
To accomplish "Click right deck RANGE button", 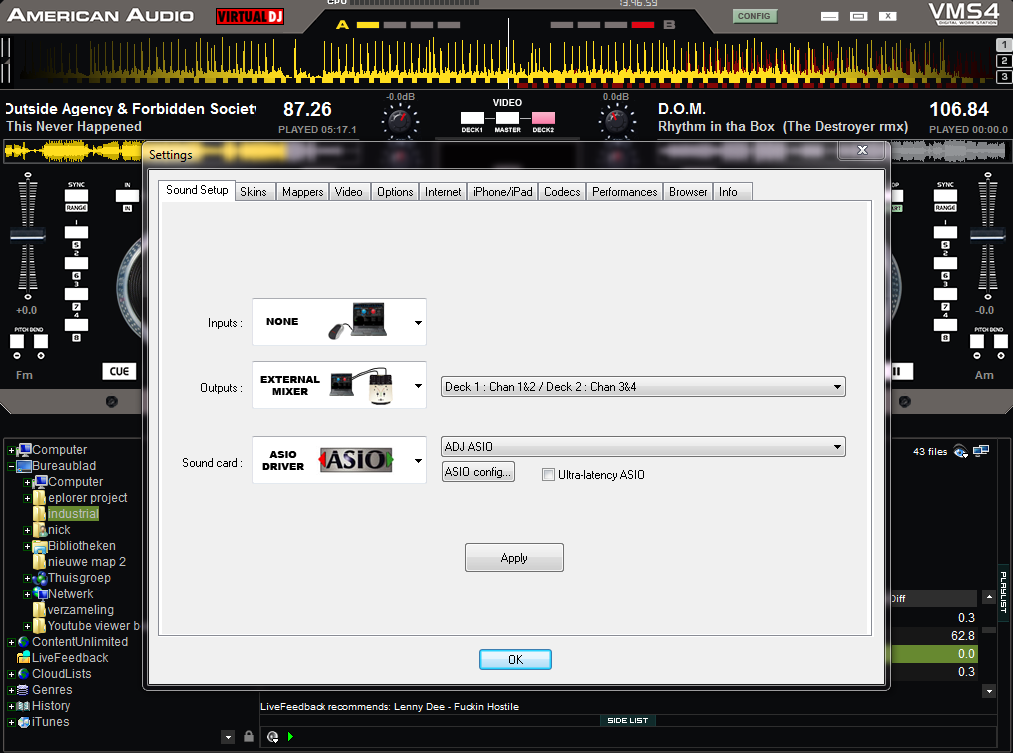I will click(945, 208).
